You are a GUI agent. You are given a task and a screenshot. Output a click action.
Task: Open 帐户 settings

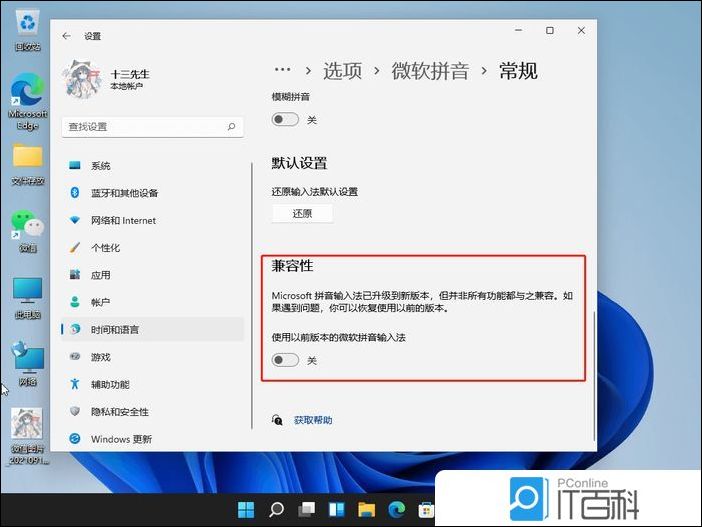click(152, 302)
